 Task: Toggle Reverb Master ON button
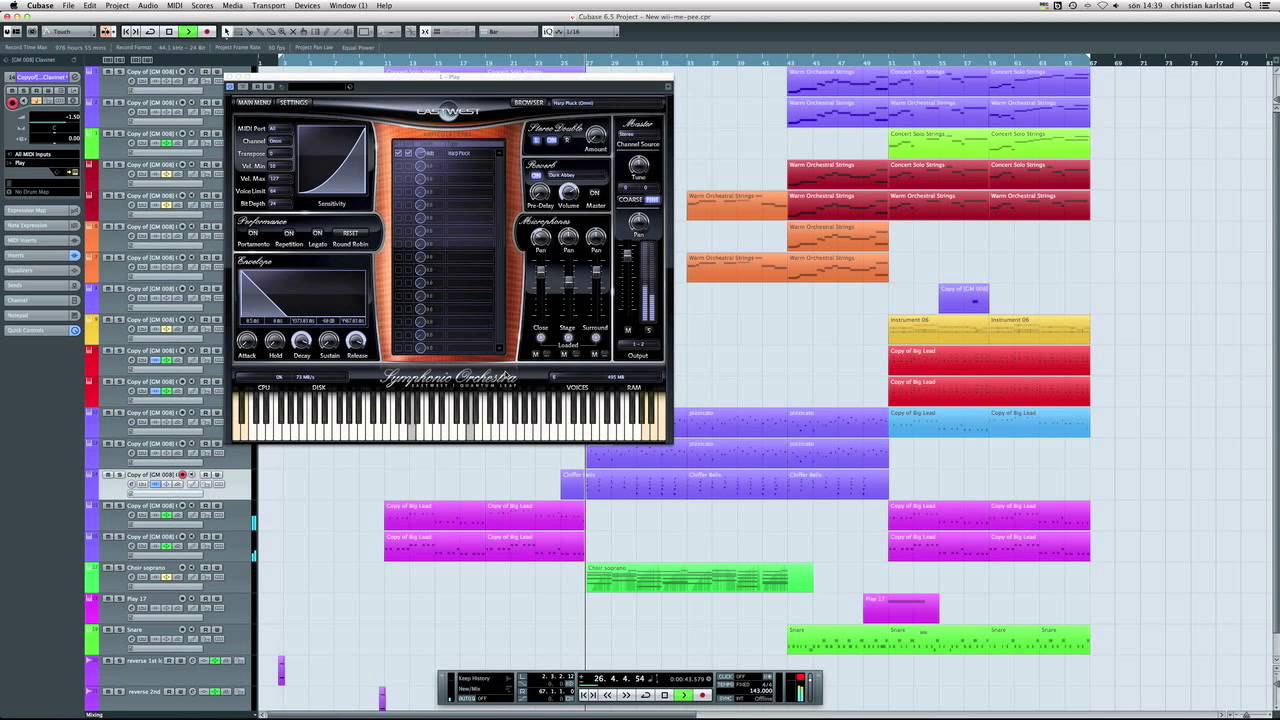[x=594, y=192]
